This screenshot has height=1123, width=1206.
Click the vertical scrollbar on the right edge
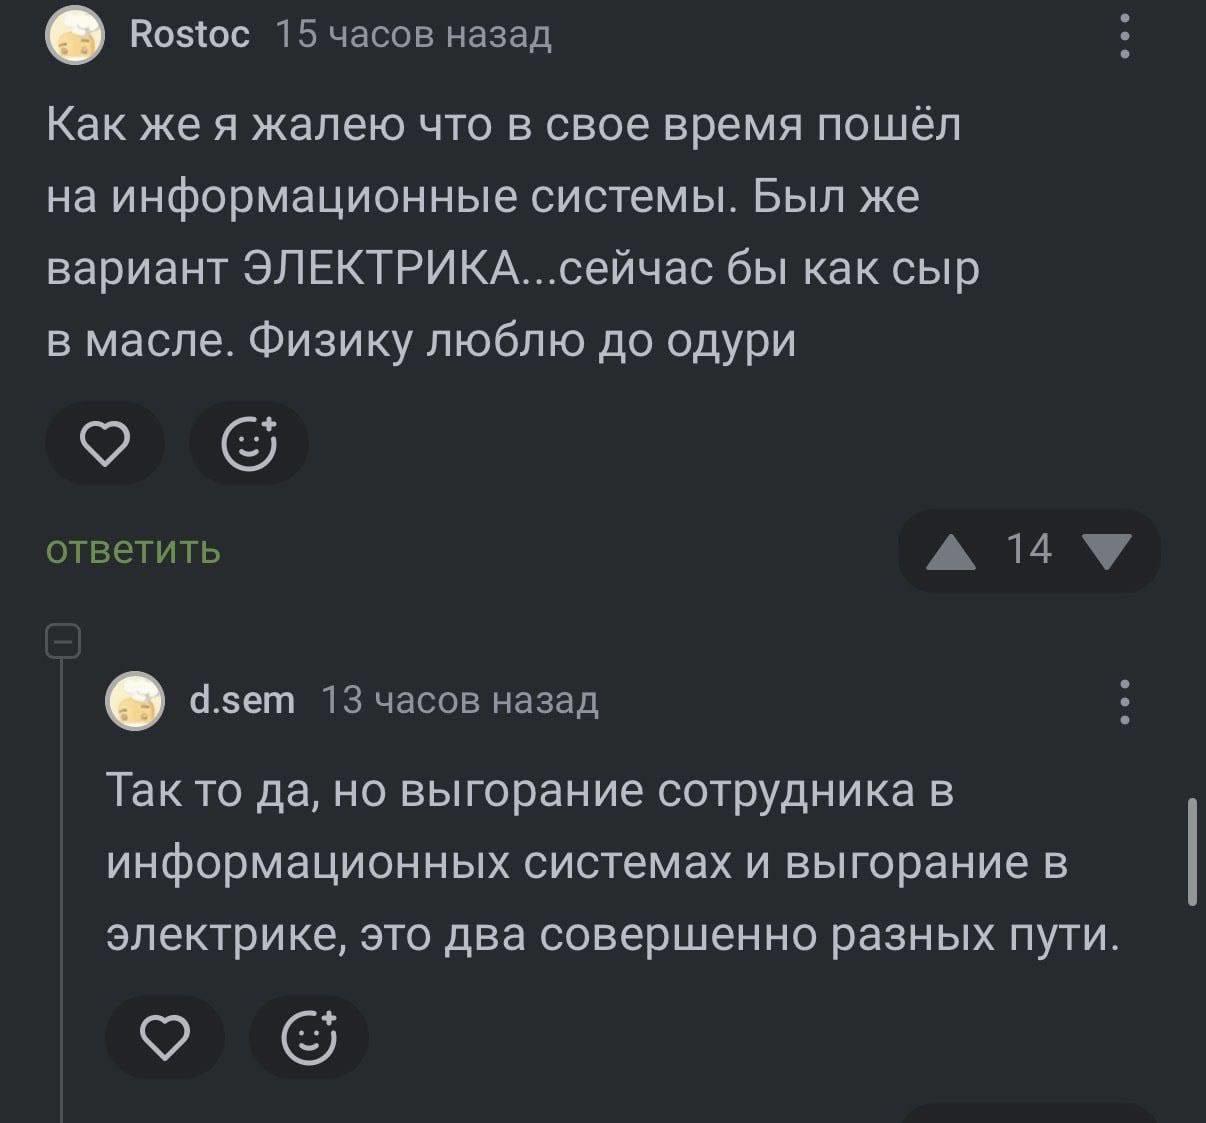click(x=1191, y=851)
